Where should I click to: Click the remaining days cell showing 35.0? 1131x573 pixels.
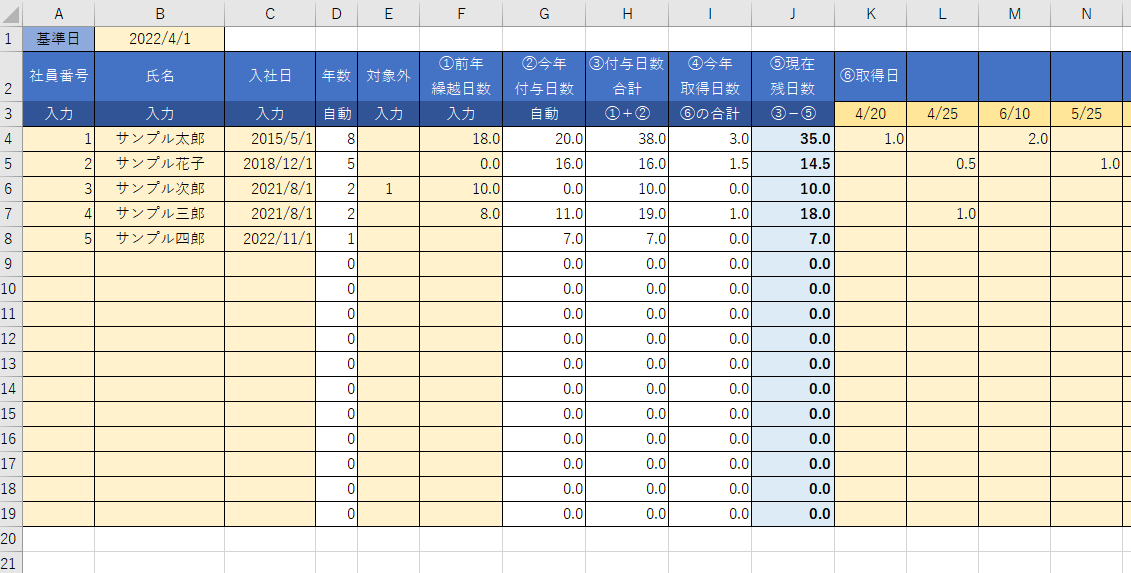pos(792,139)
